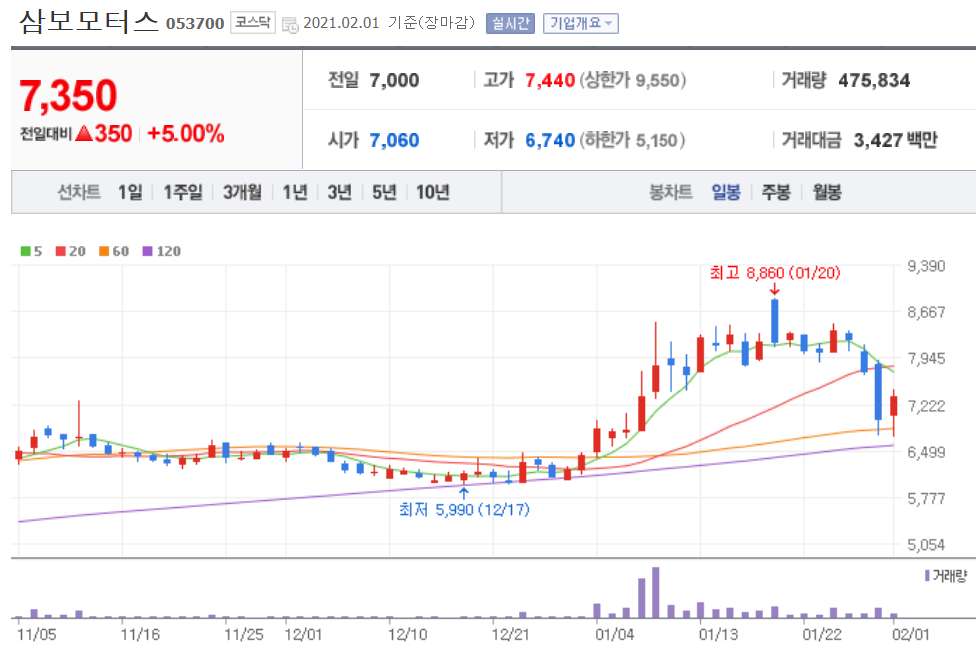
Task: Show the 5년 line chart
Action: [385, 192]
